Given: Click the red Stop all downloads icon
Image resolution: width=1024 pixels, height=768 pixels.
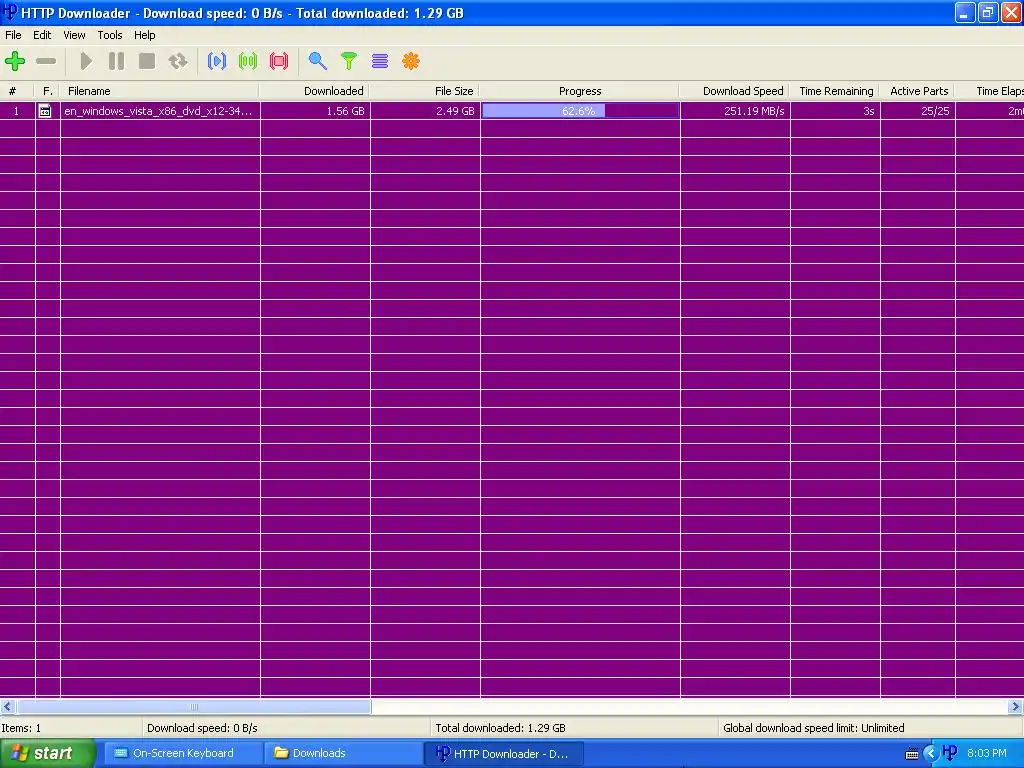Looking at the screenshot, I should (x=279, y=61).
